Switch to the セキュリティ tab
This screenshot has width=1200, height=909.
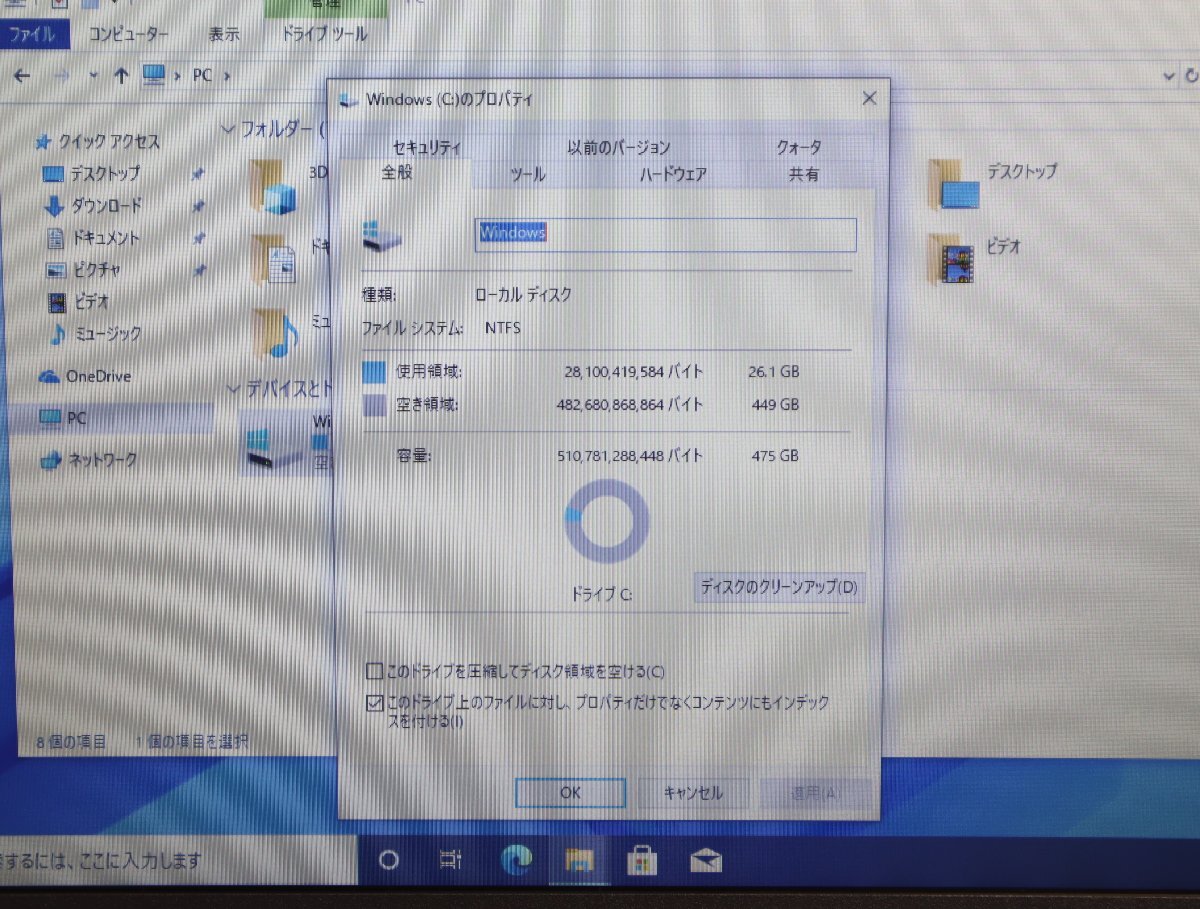tap(427, 147)
